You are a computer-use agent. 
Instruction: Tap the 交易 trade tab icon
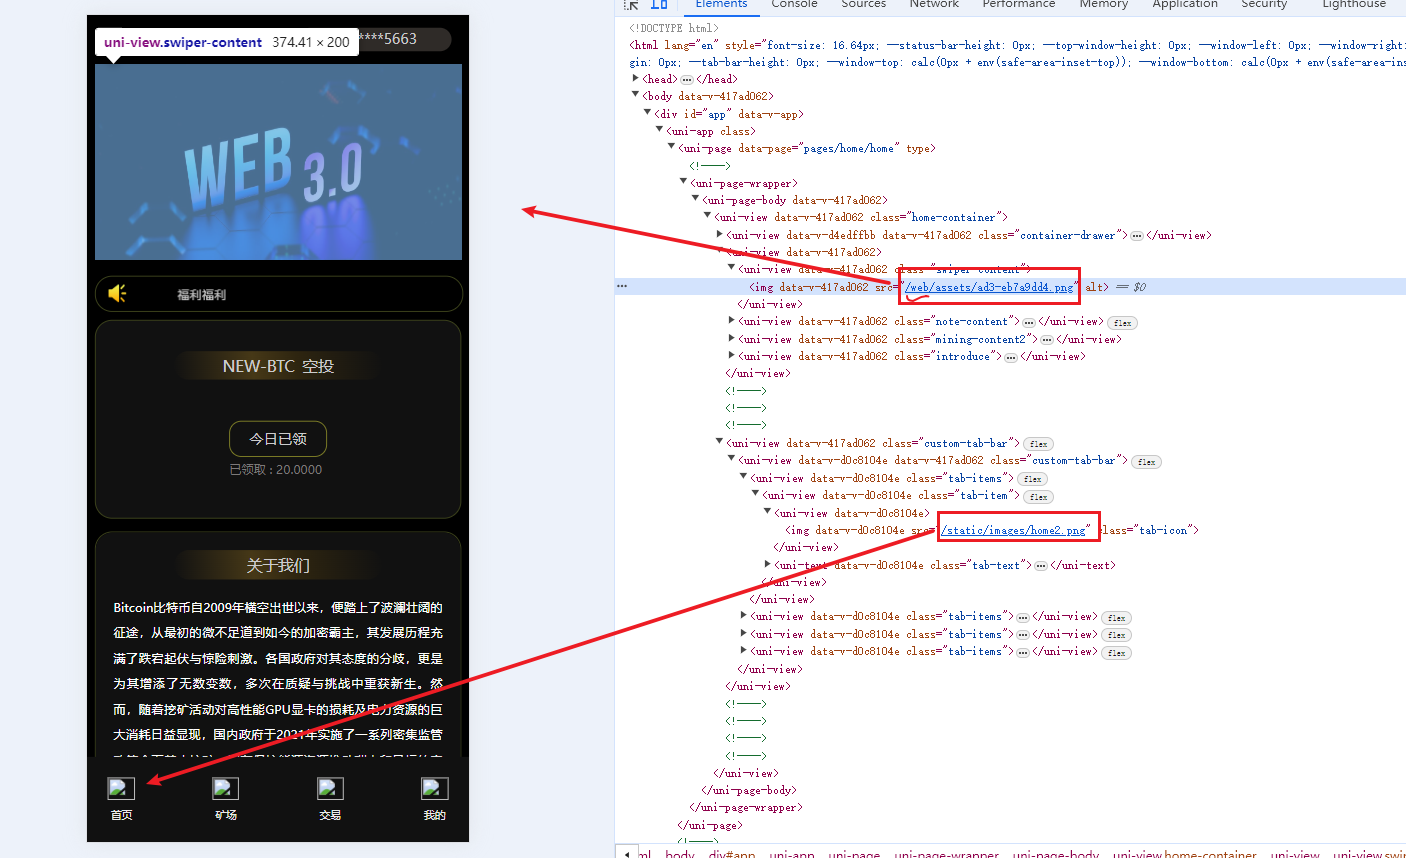pos(330,788)
